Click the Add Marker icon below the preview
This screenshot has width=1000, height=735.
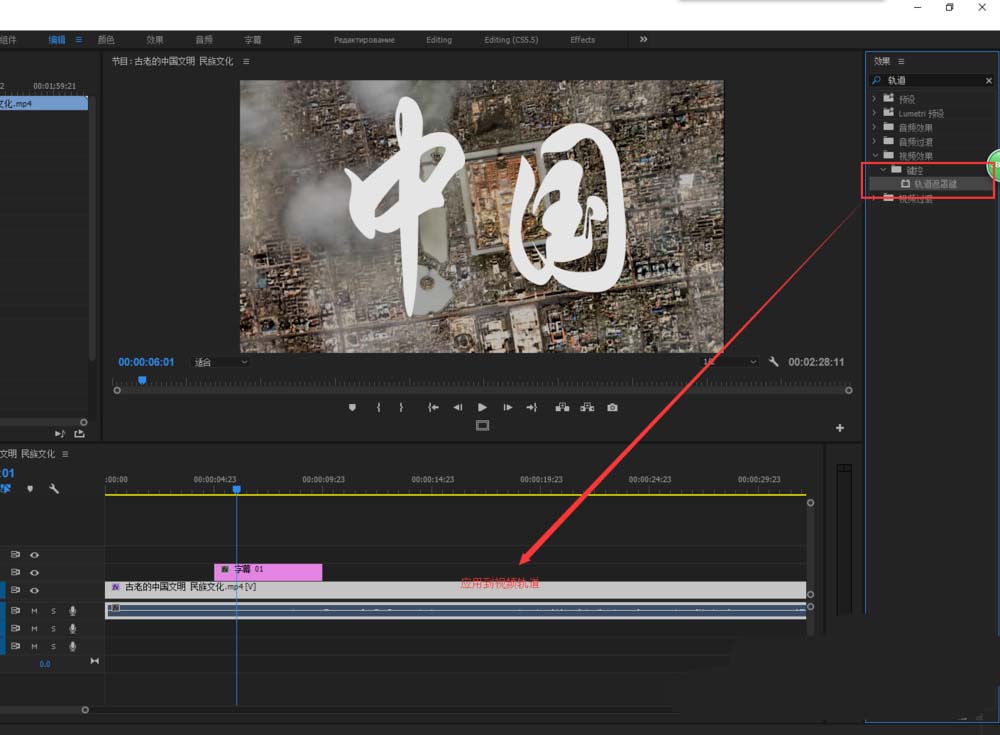tap(352, 407)
